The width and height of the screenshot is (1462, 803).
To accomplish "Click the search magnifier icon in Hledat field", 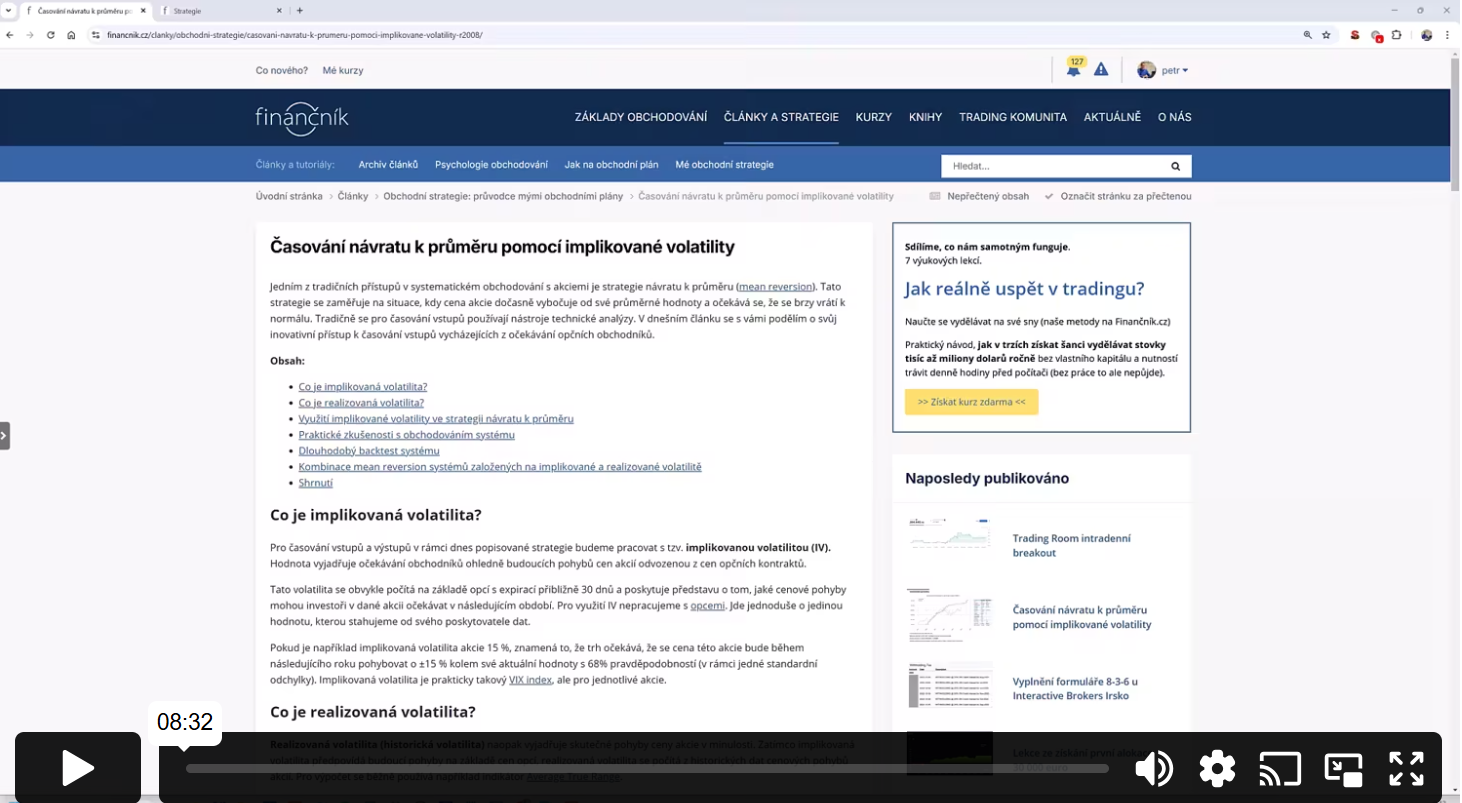I will [1176, 166].
